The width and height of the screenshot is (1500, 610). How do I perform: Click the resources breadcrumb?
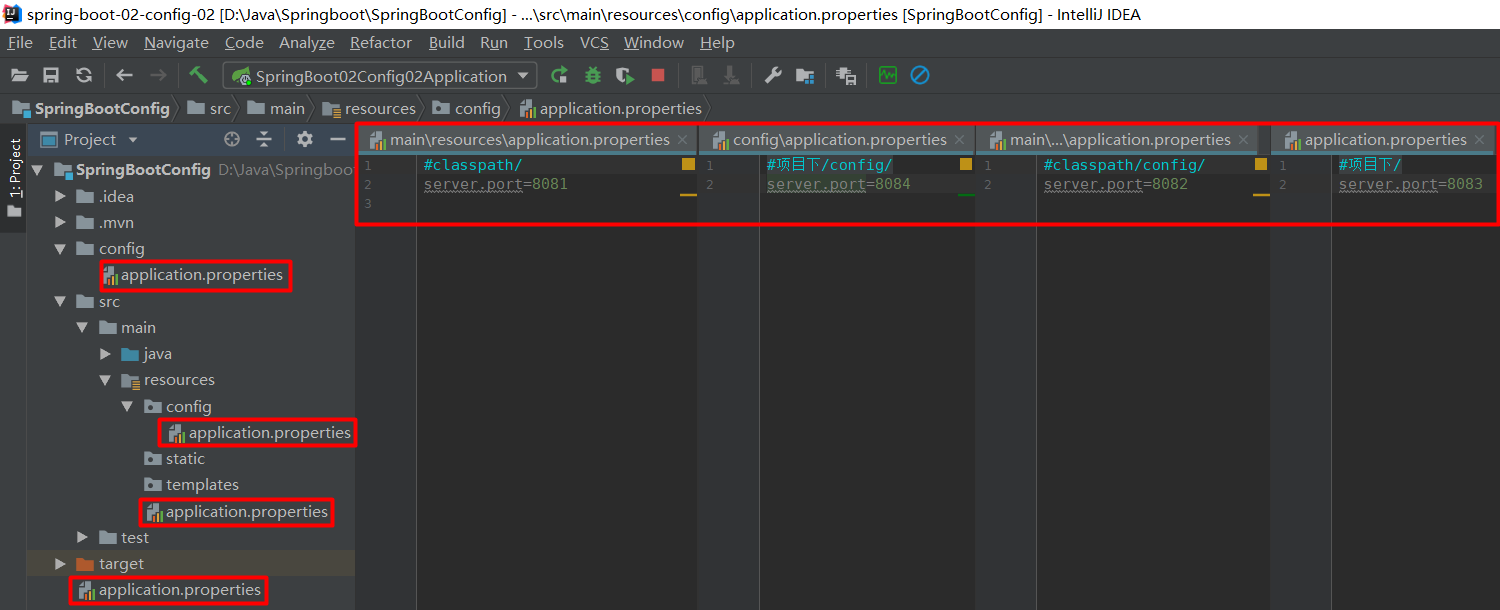[368, 109]
